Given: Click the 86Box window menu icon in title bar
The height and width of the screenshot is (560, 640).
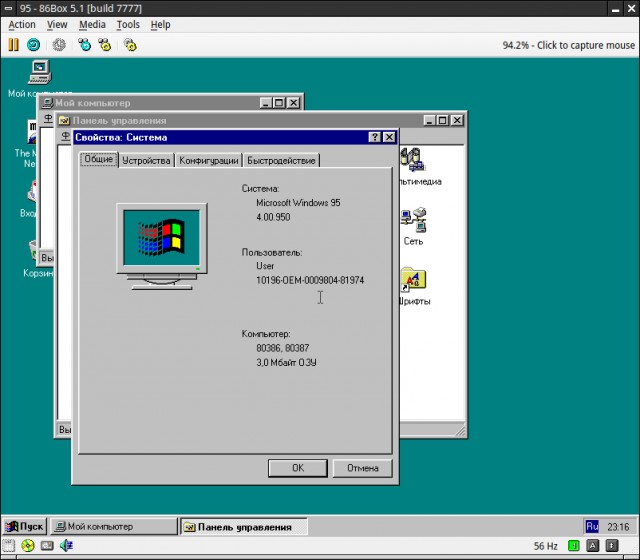Looking at the screenshot, I should click(9, 8).
